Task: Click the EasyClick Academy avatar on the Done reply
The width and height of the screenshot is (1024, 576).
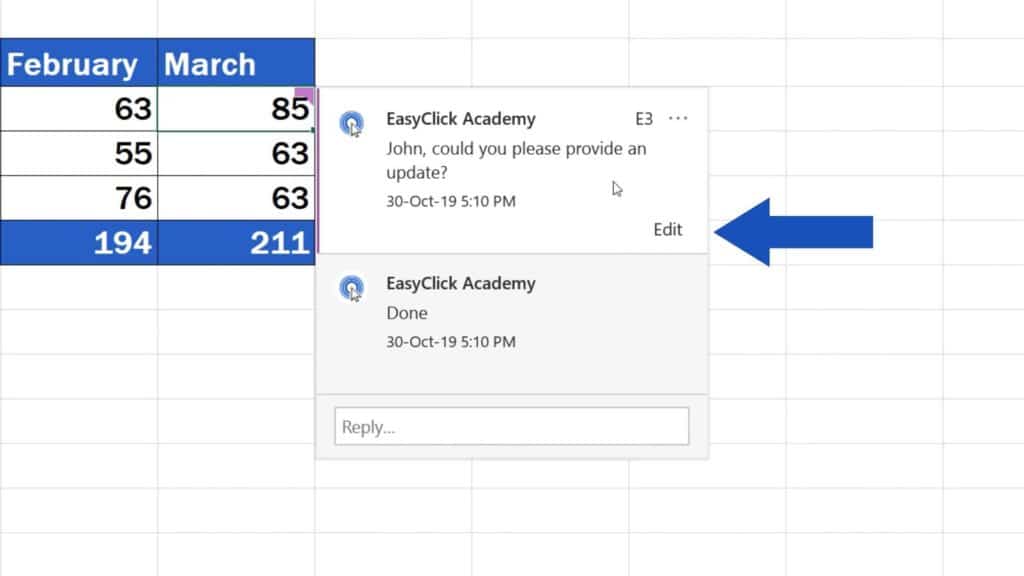Action: pos(352,284)
